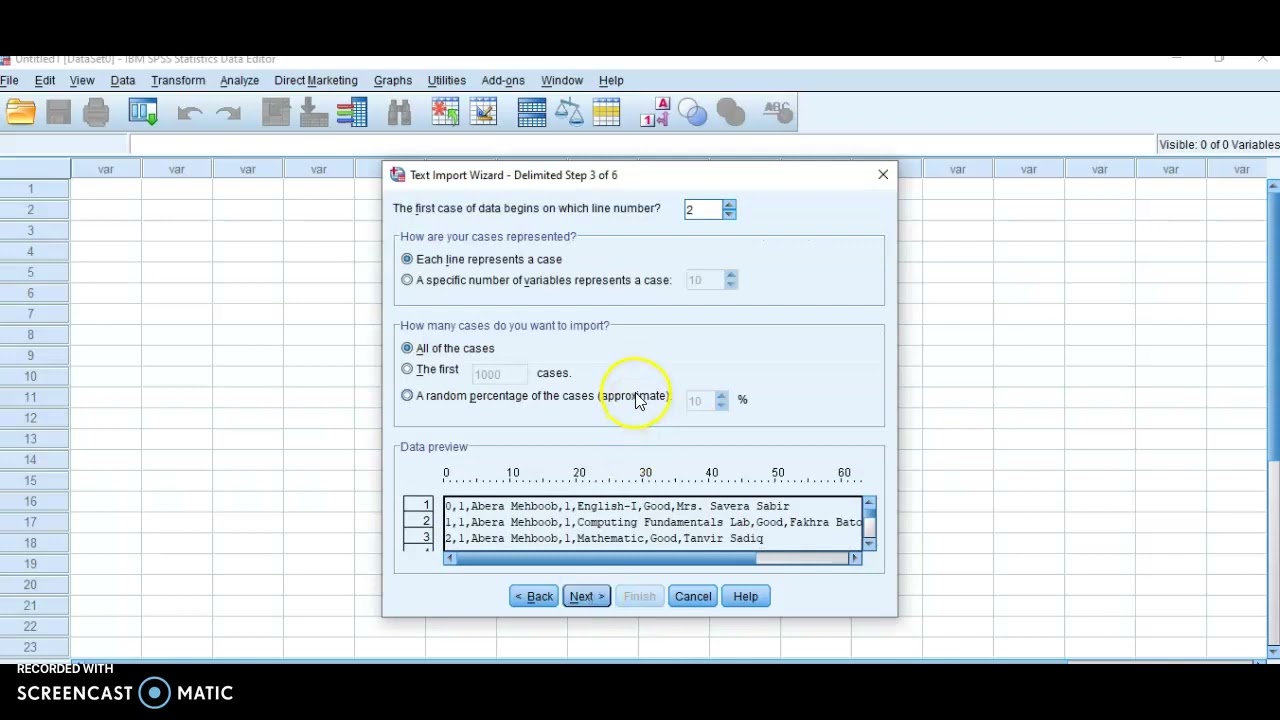Click the Back button in wizard
1280x720 pixels.
coord(534,596)
